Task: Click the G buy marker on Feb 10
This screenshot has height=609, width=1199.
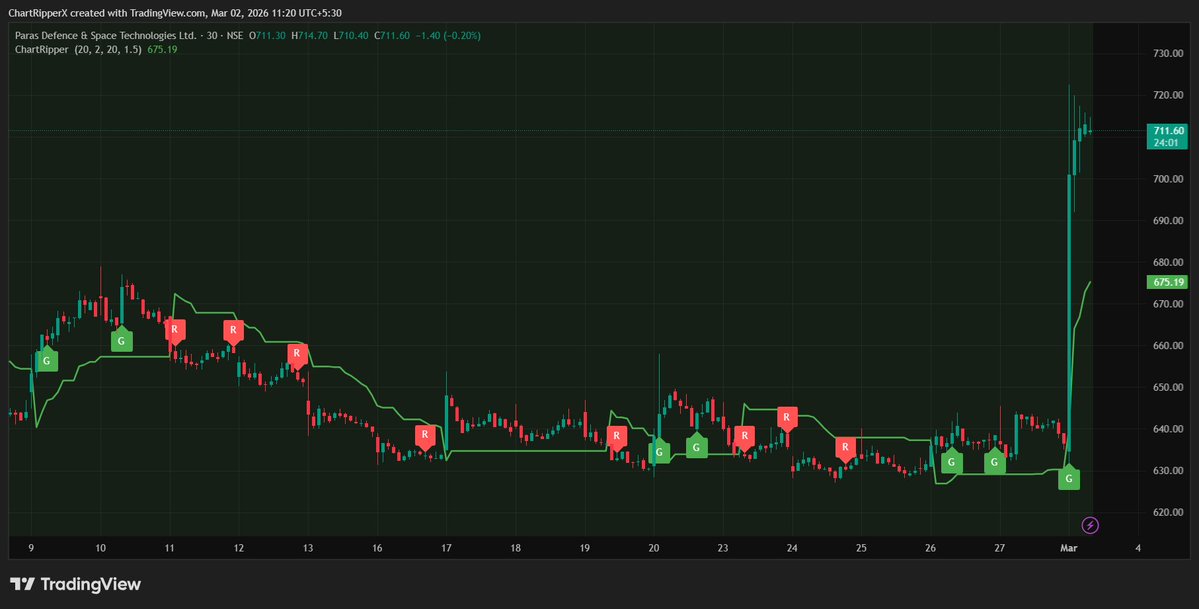Action: click(121, 340)
